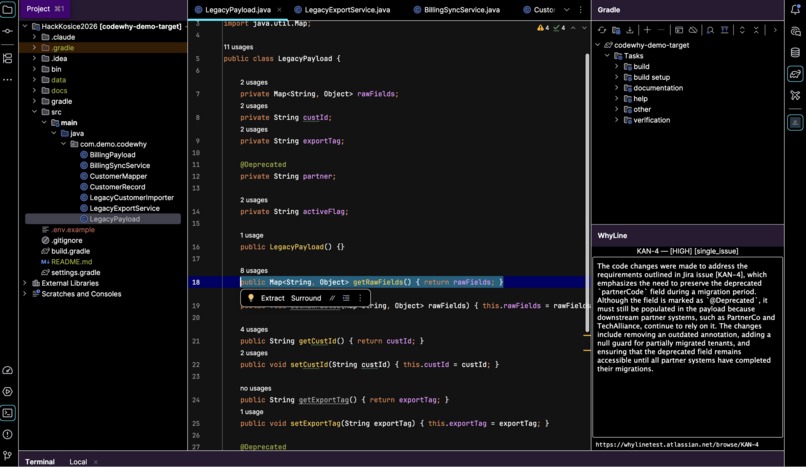Toggle Gradle offline mode cloud icon
Screen dimensions: 806x467
693,30
